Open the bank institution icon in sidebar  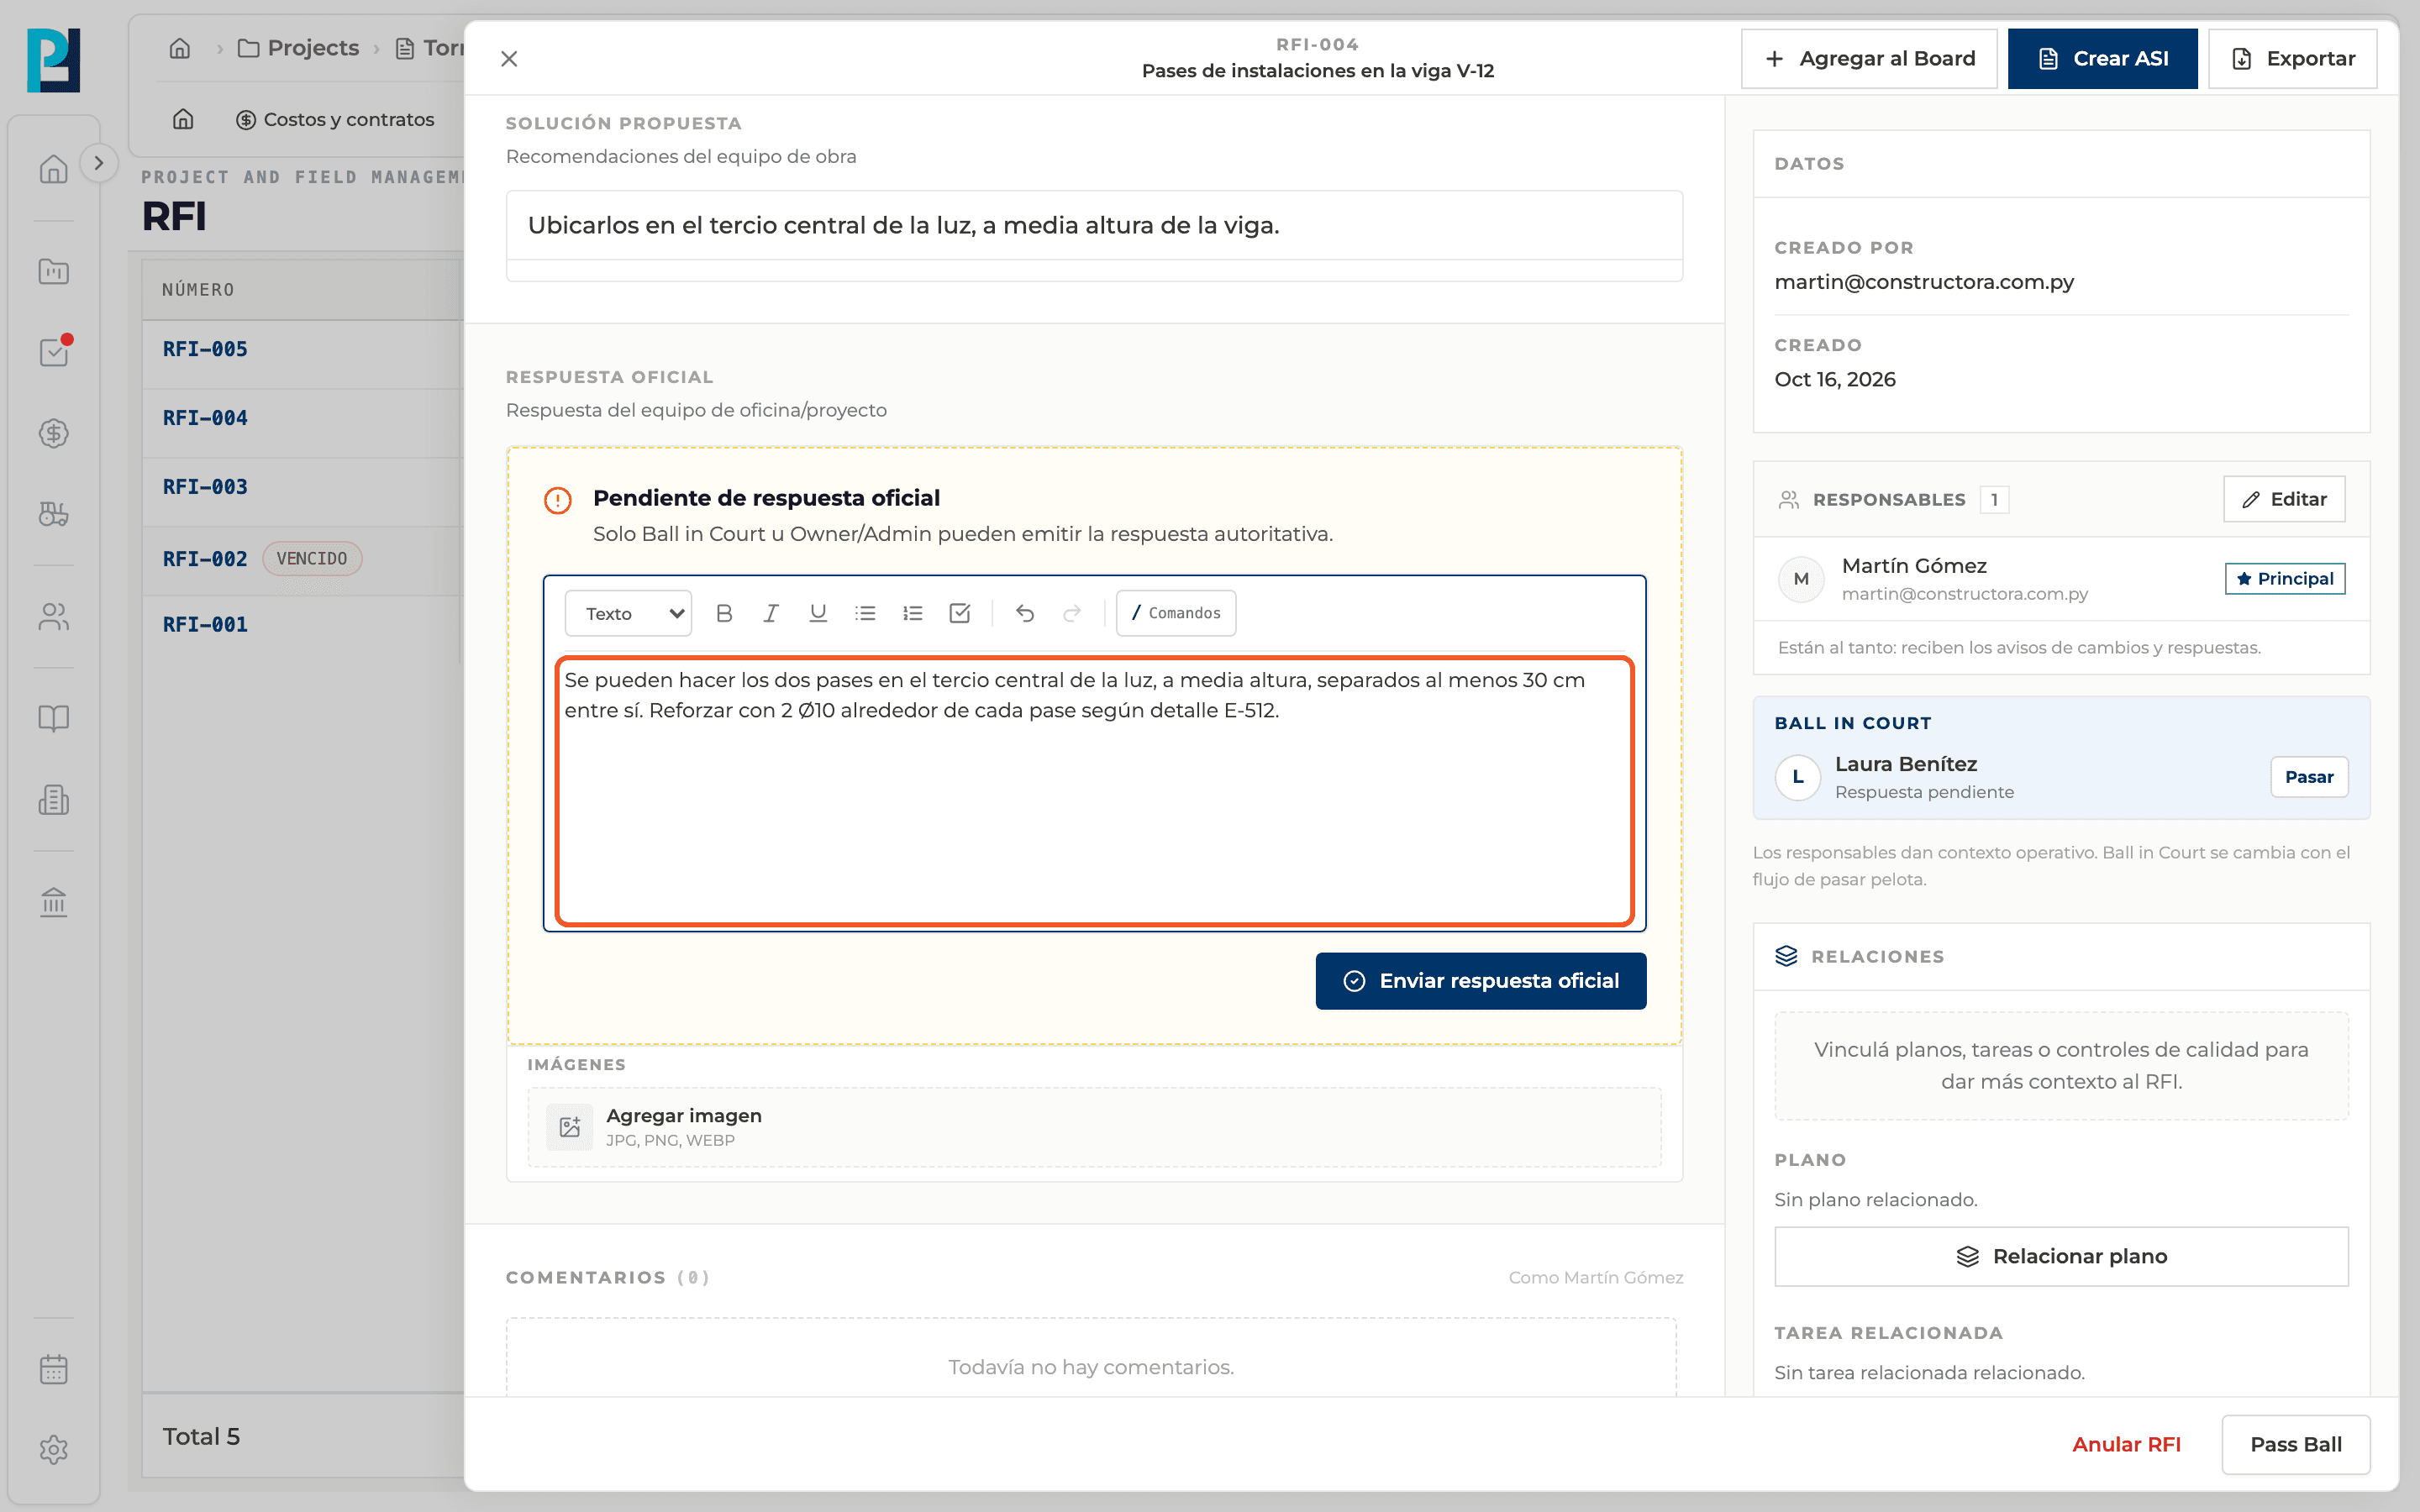point(54,902)
